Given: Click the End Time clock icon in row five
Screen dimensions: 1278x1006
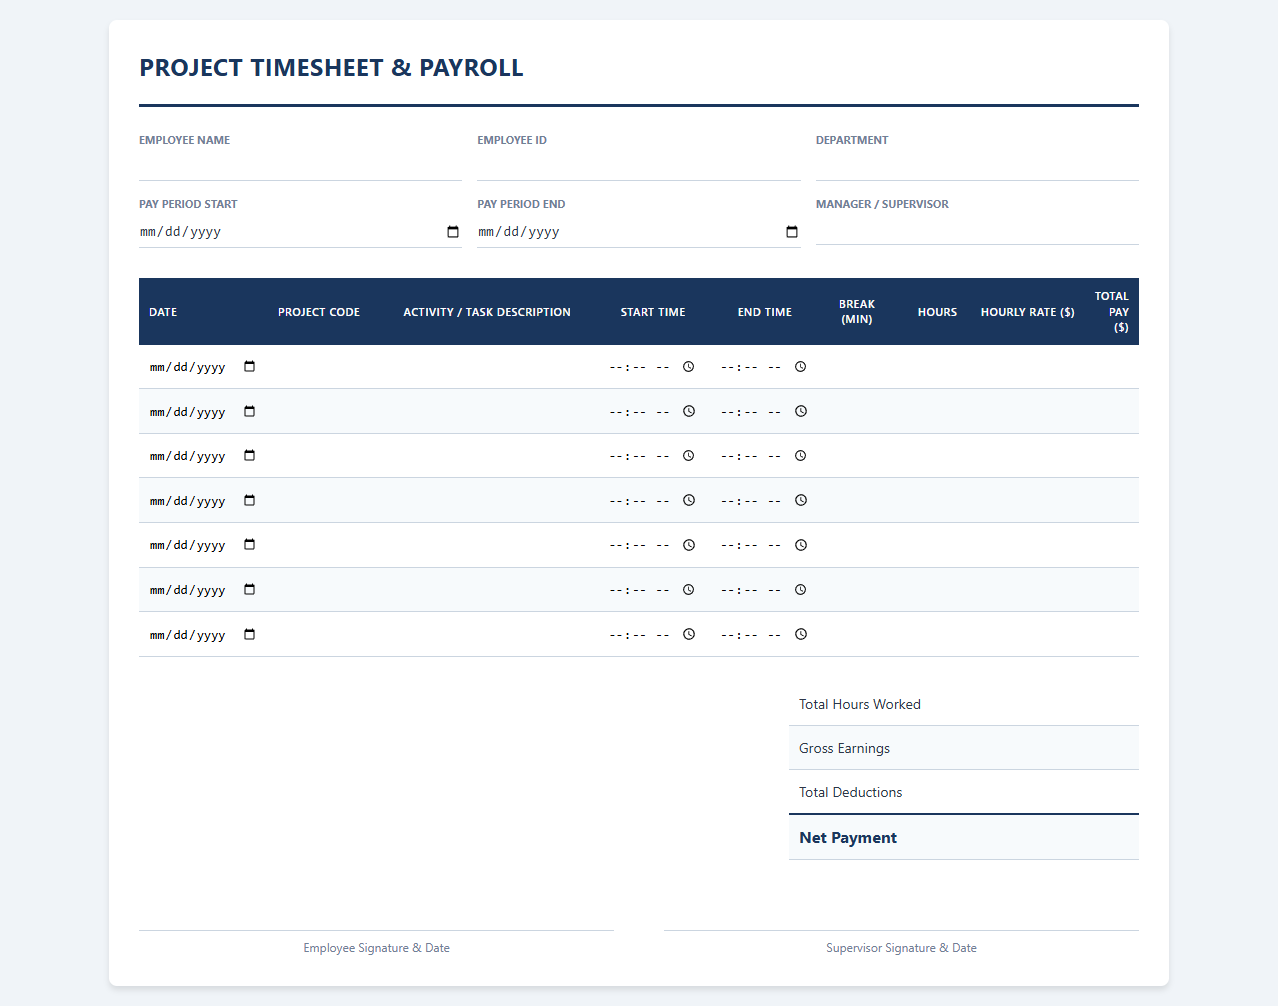Looking at the screenshot, I should 801,545.
